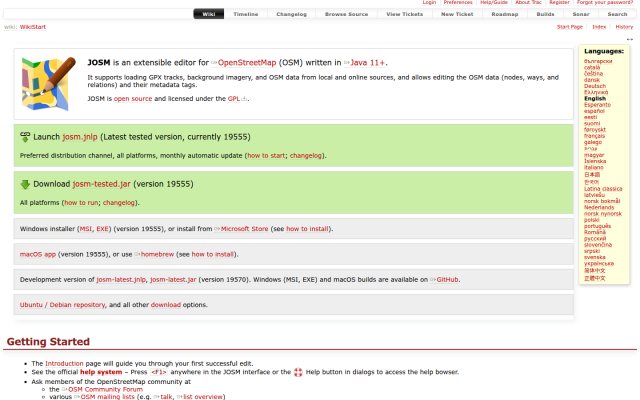
Task: Open the Introduction page link
Action: (x=64, y=363)
